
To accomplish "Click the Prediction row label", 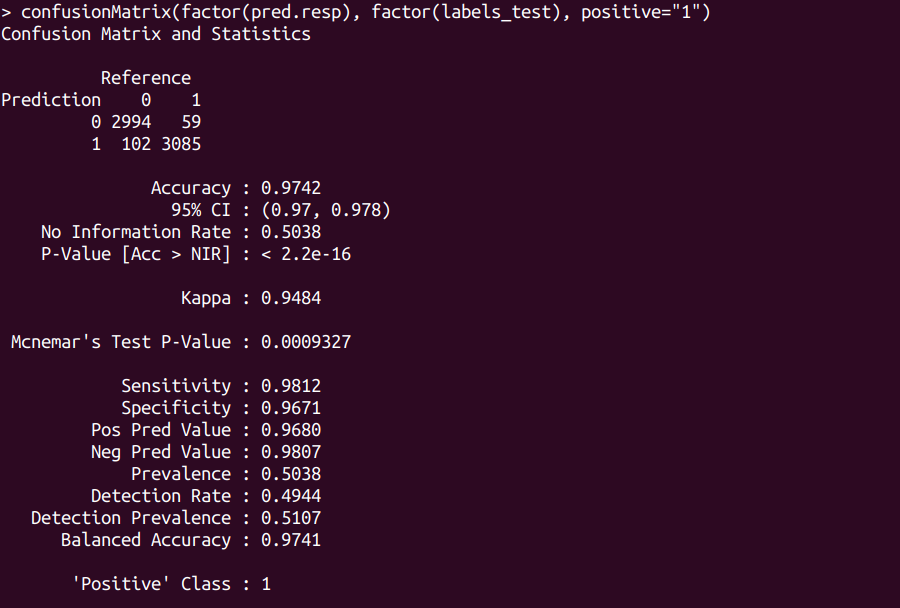I will point(51,100).
